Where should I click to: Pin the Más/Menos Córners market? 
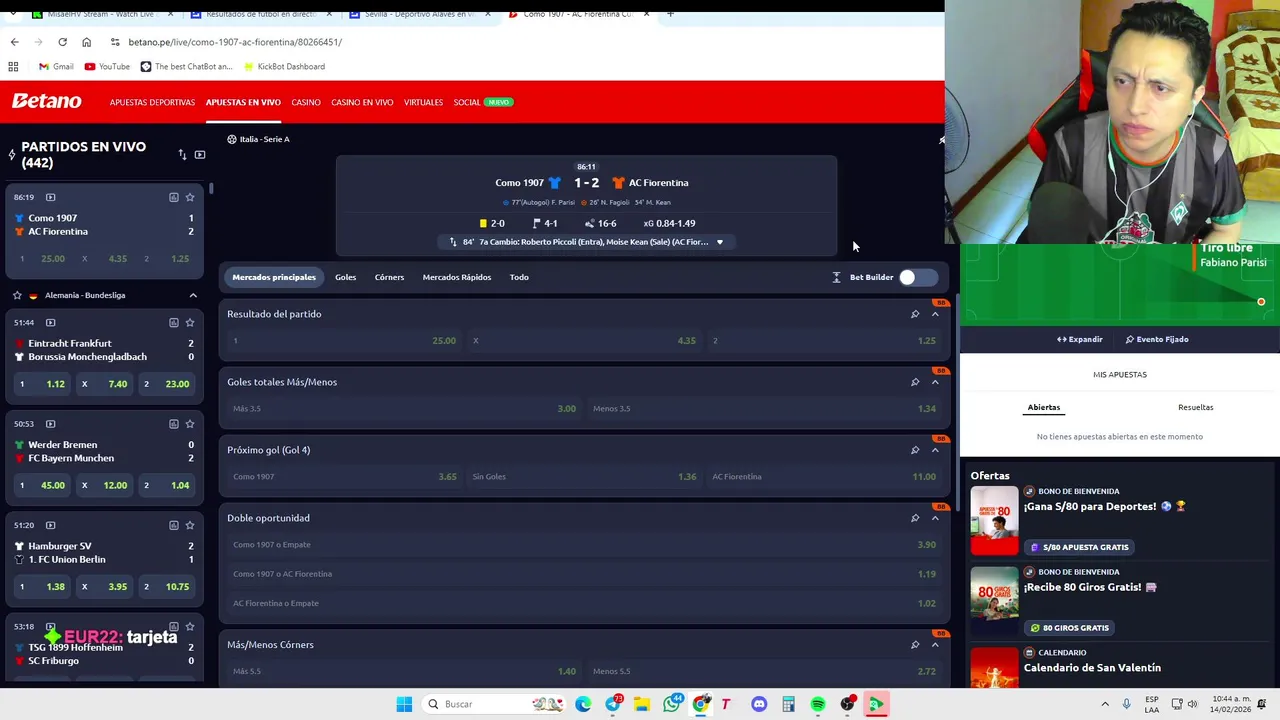coord(915,645)
